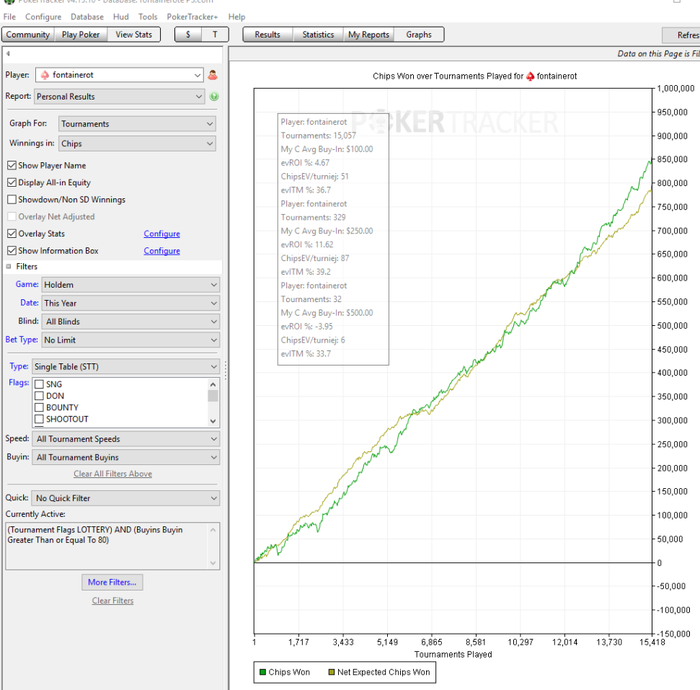Click the Refresh button
Viewport: 700px width, 690px height.
682,35
